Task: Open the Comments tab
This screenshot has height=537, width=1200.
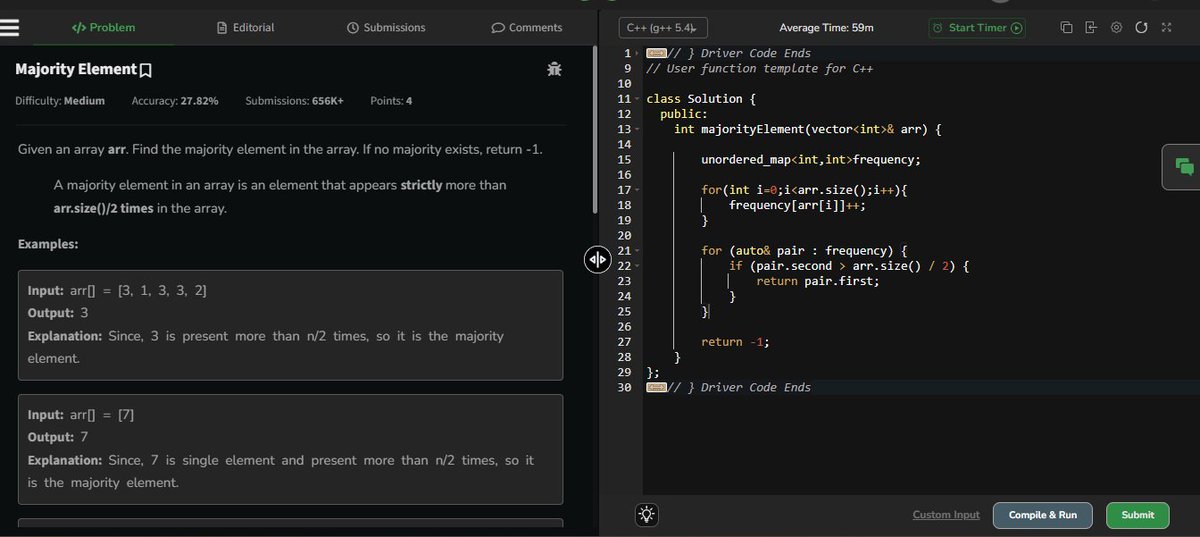Action: [527, 27]
